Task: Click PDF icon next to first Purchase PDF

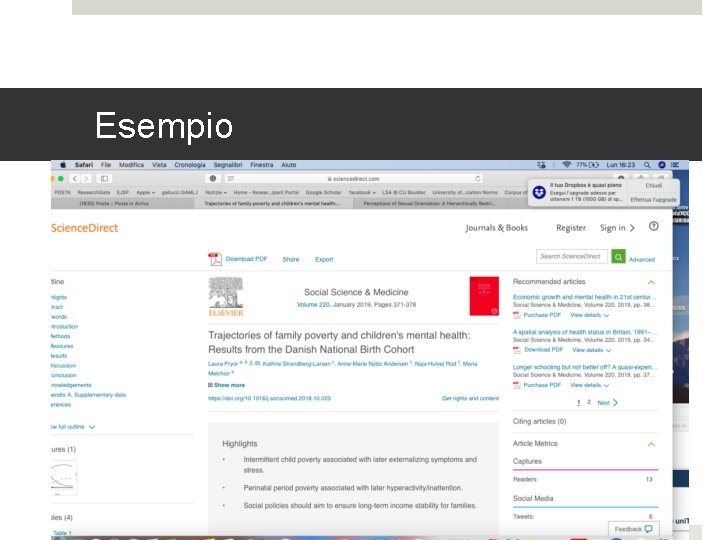Action: pos(517,315)
